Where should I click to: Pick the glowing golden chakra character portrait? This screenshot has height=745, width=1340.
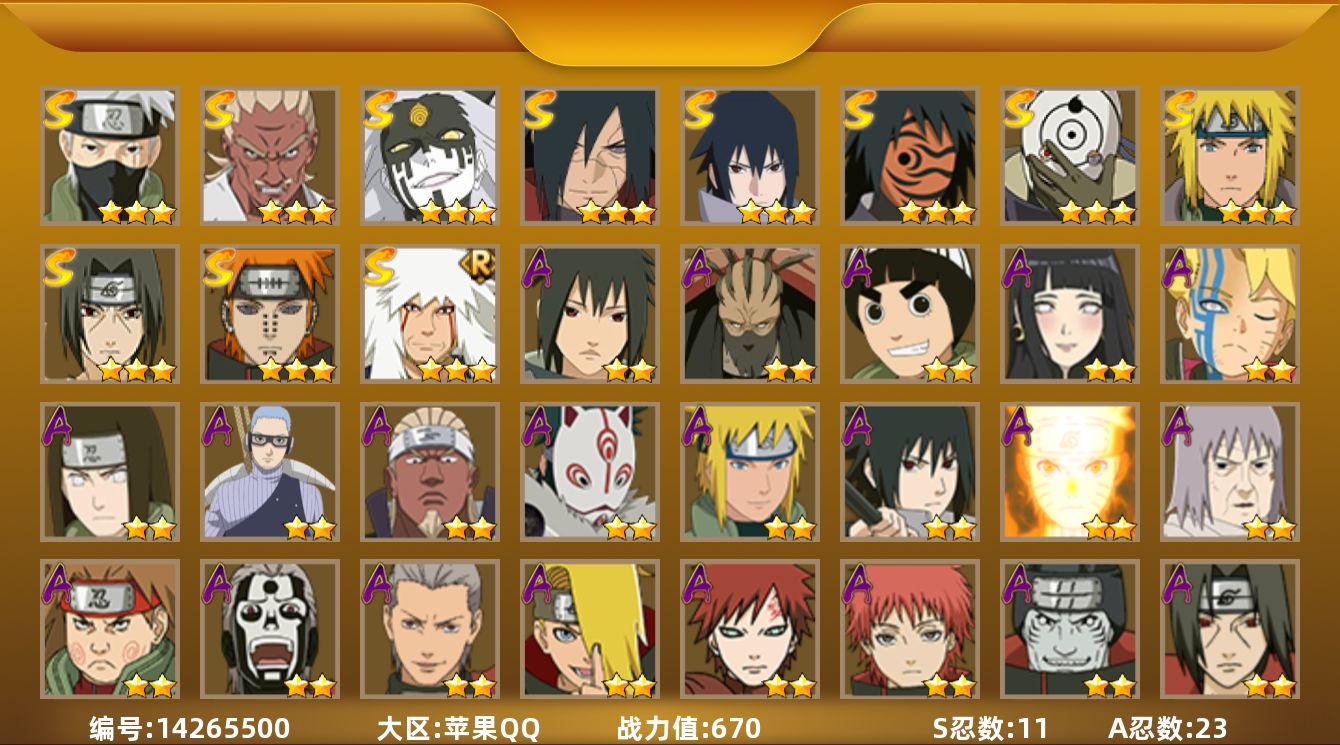1070,472
